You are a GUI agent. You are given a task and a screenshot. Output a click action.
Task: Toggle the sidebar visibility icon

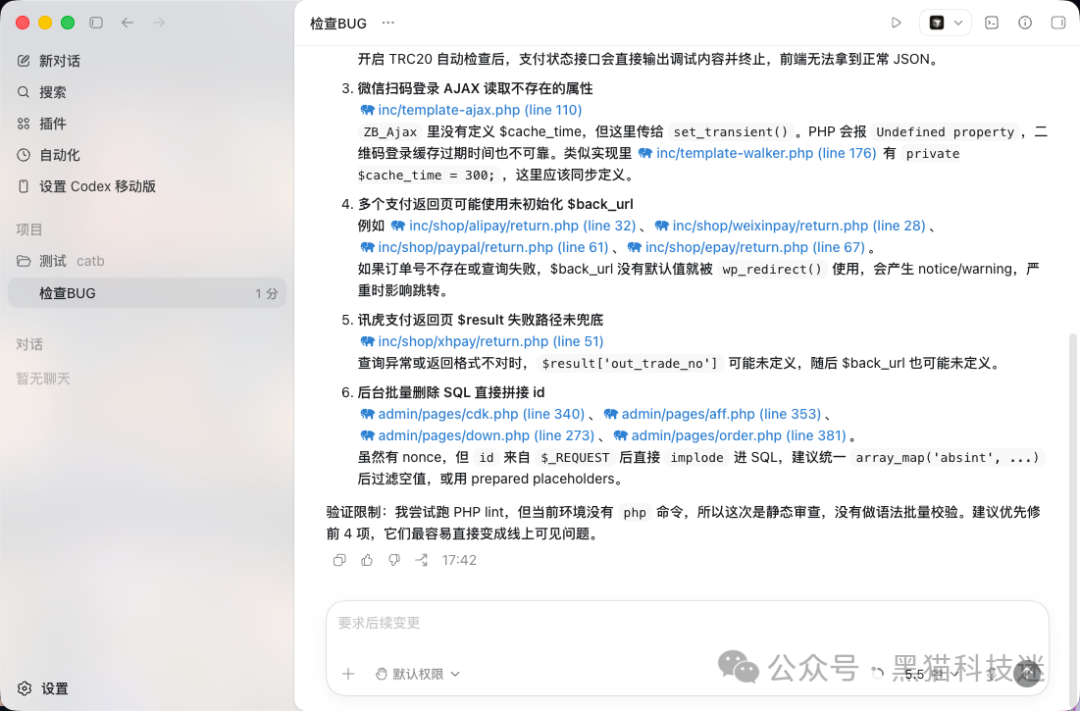(96, 23)
